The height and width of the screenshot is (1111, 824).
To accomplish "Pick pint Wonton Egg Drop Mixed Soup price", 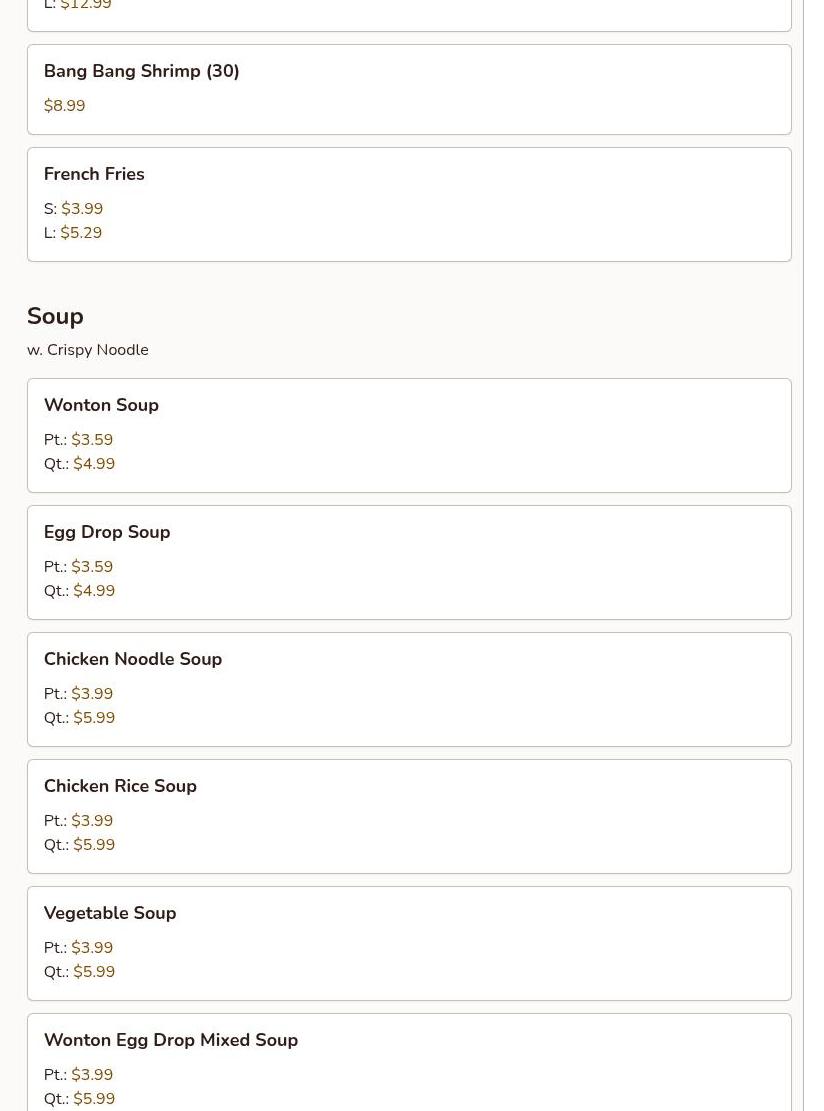I will pos(91,1075).
